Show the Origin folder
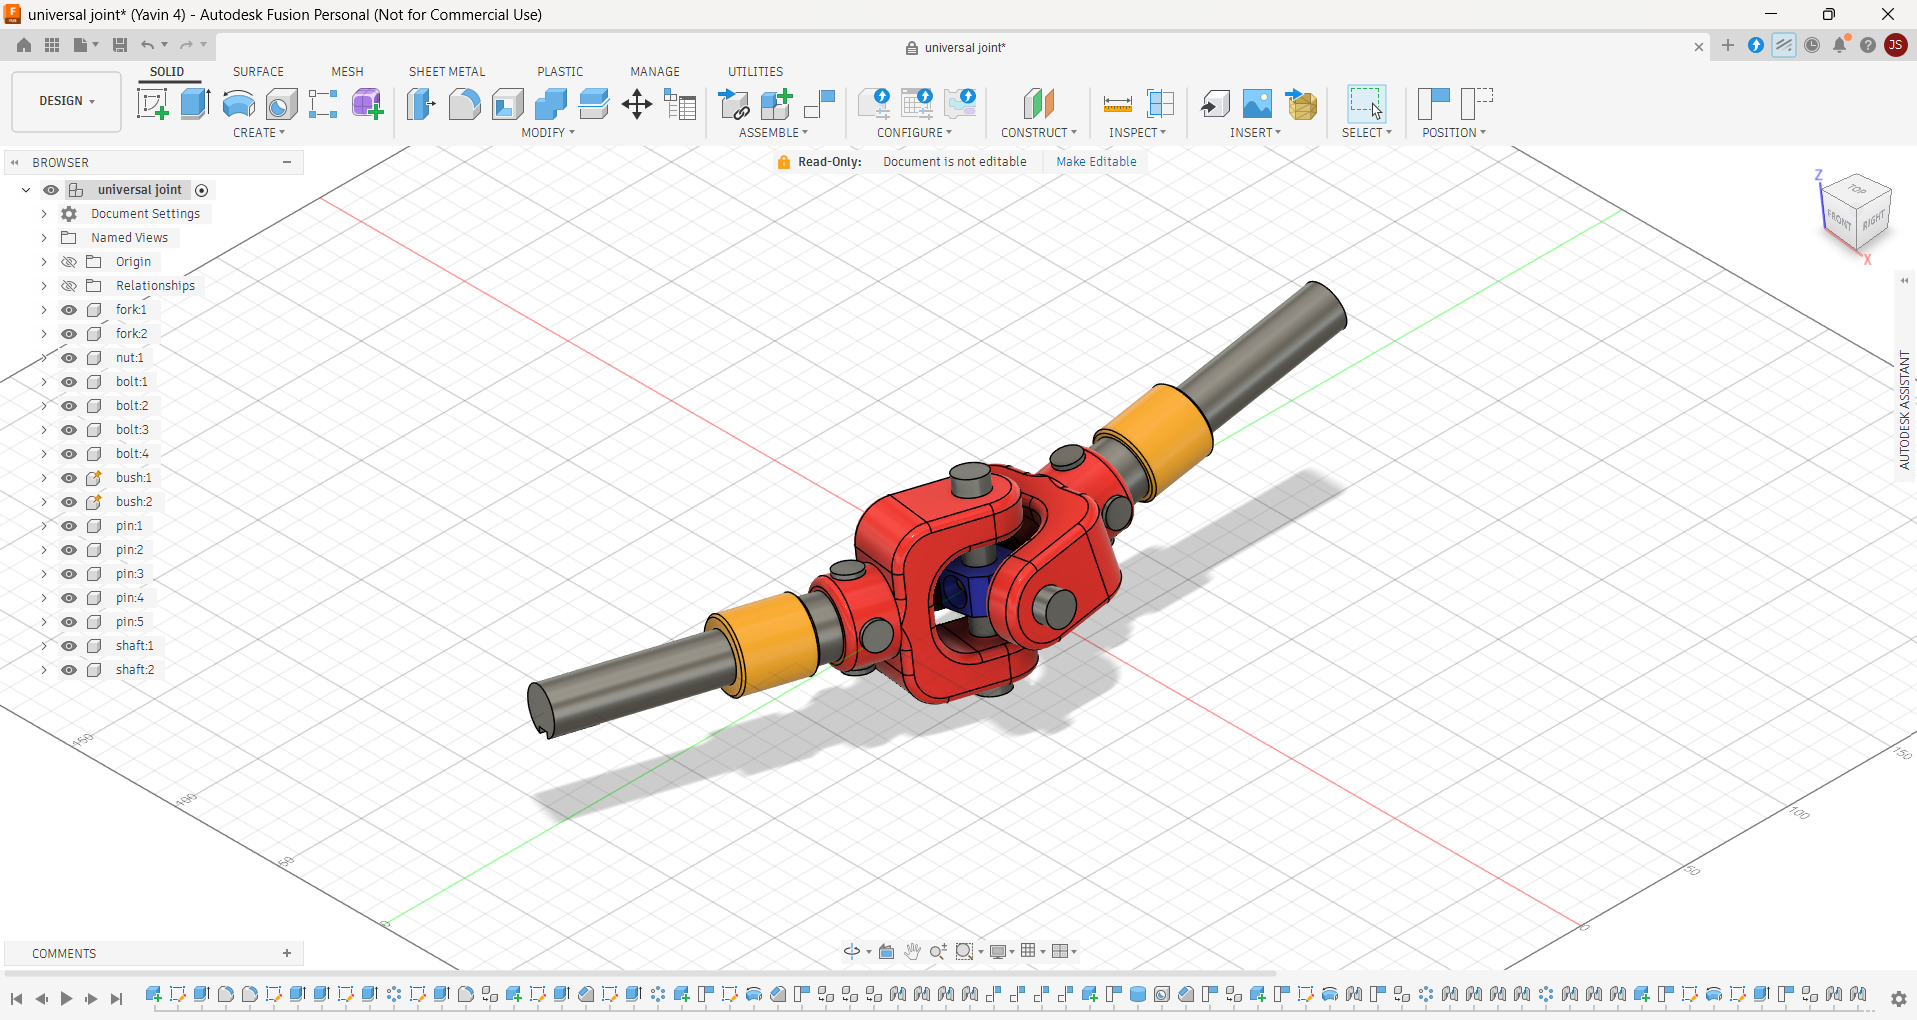The width and height of the screenshot is (1917, 1020). coord(69,262)
